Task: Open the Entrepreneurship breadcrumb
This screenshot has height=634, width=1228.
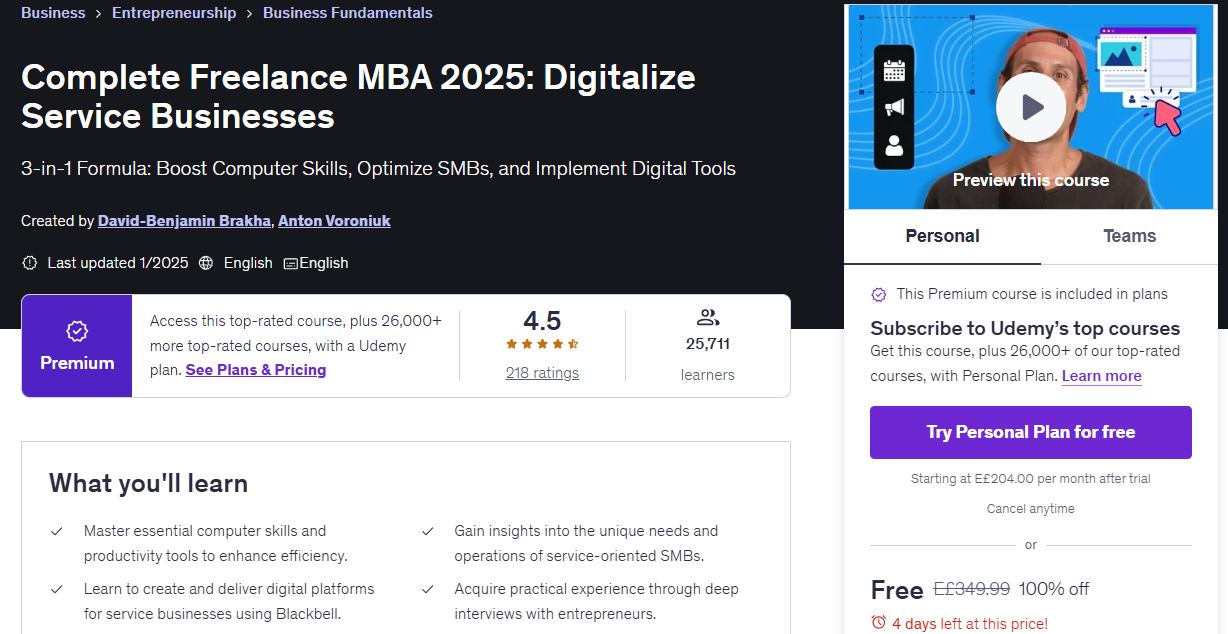Action: [174, 13]
